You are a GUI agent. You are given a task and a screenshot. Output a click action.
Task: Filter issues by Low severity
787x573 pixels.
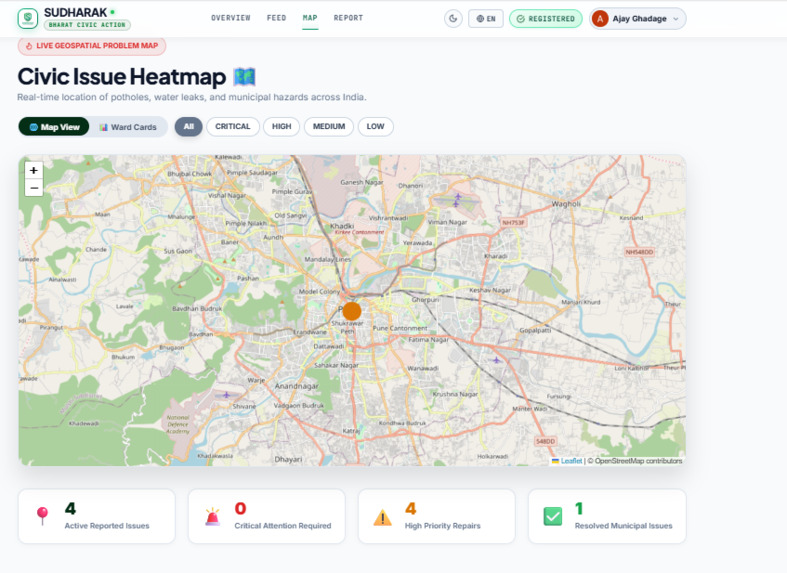tap(375, 126)
